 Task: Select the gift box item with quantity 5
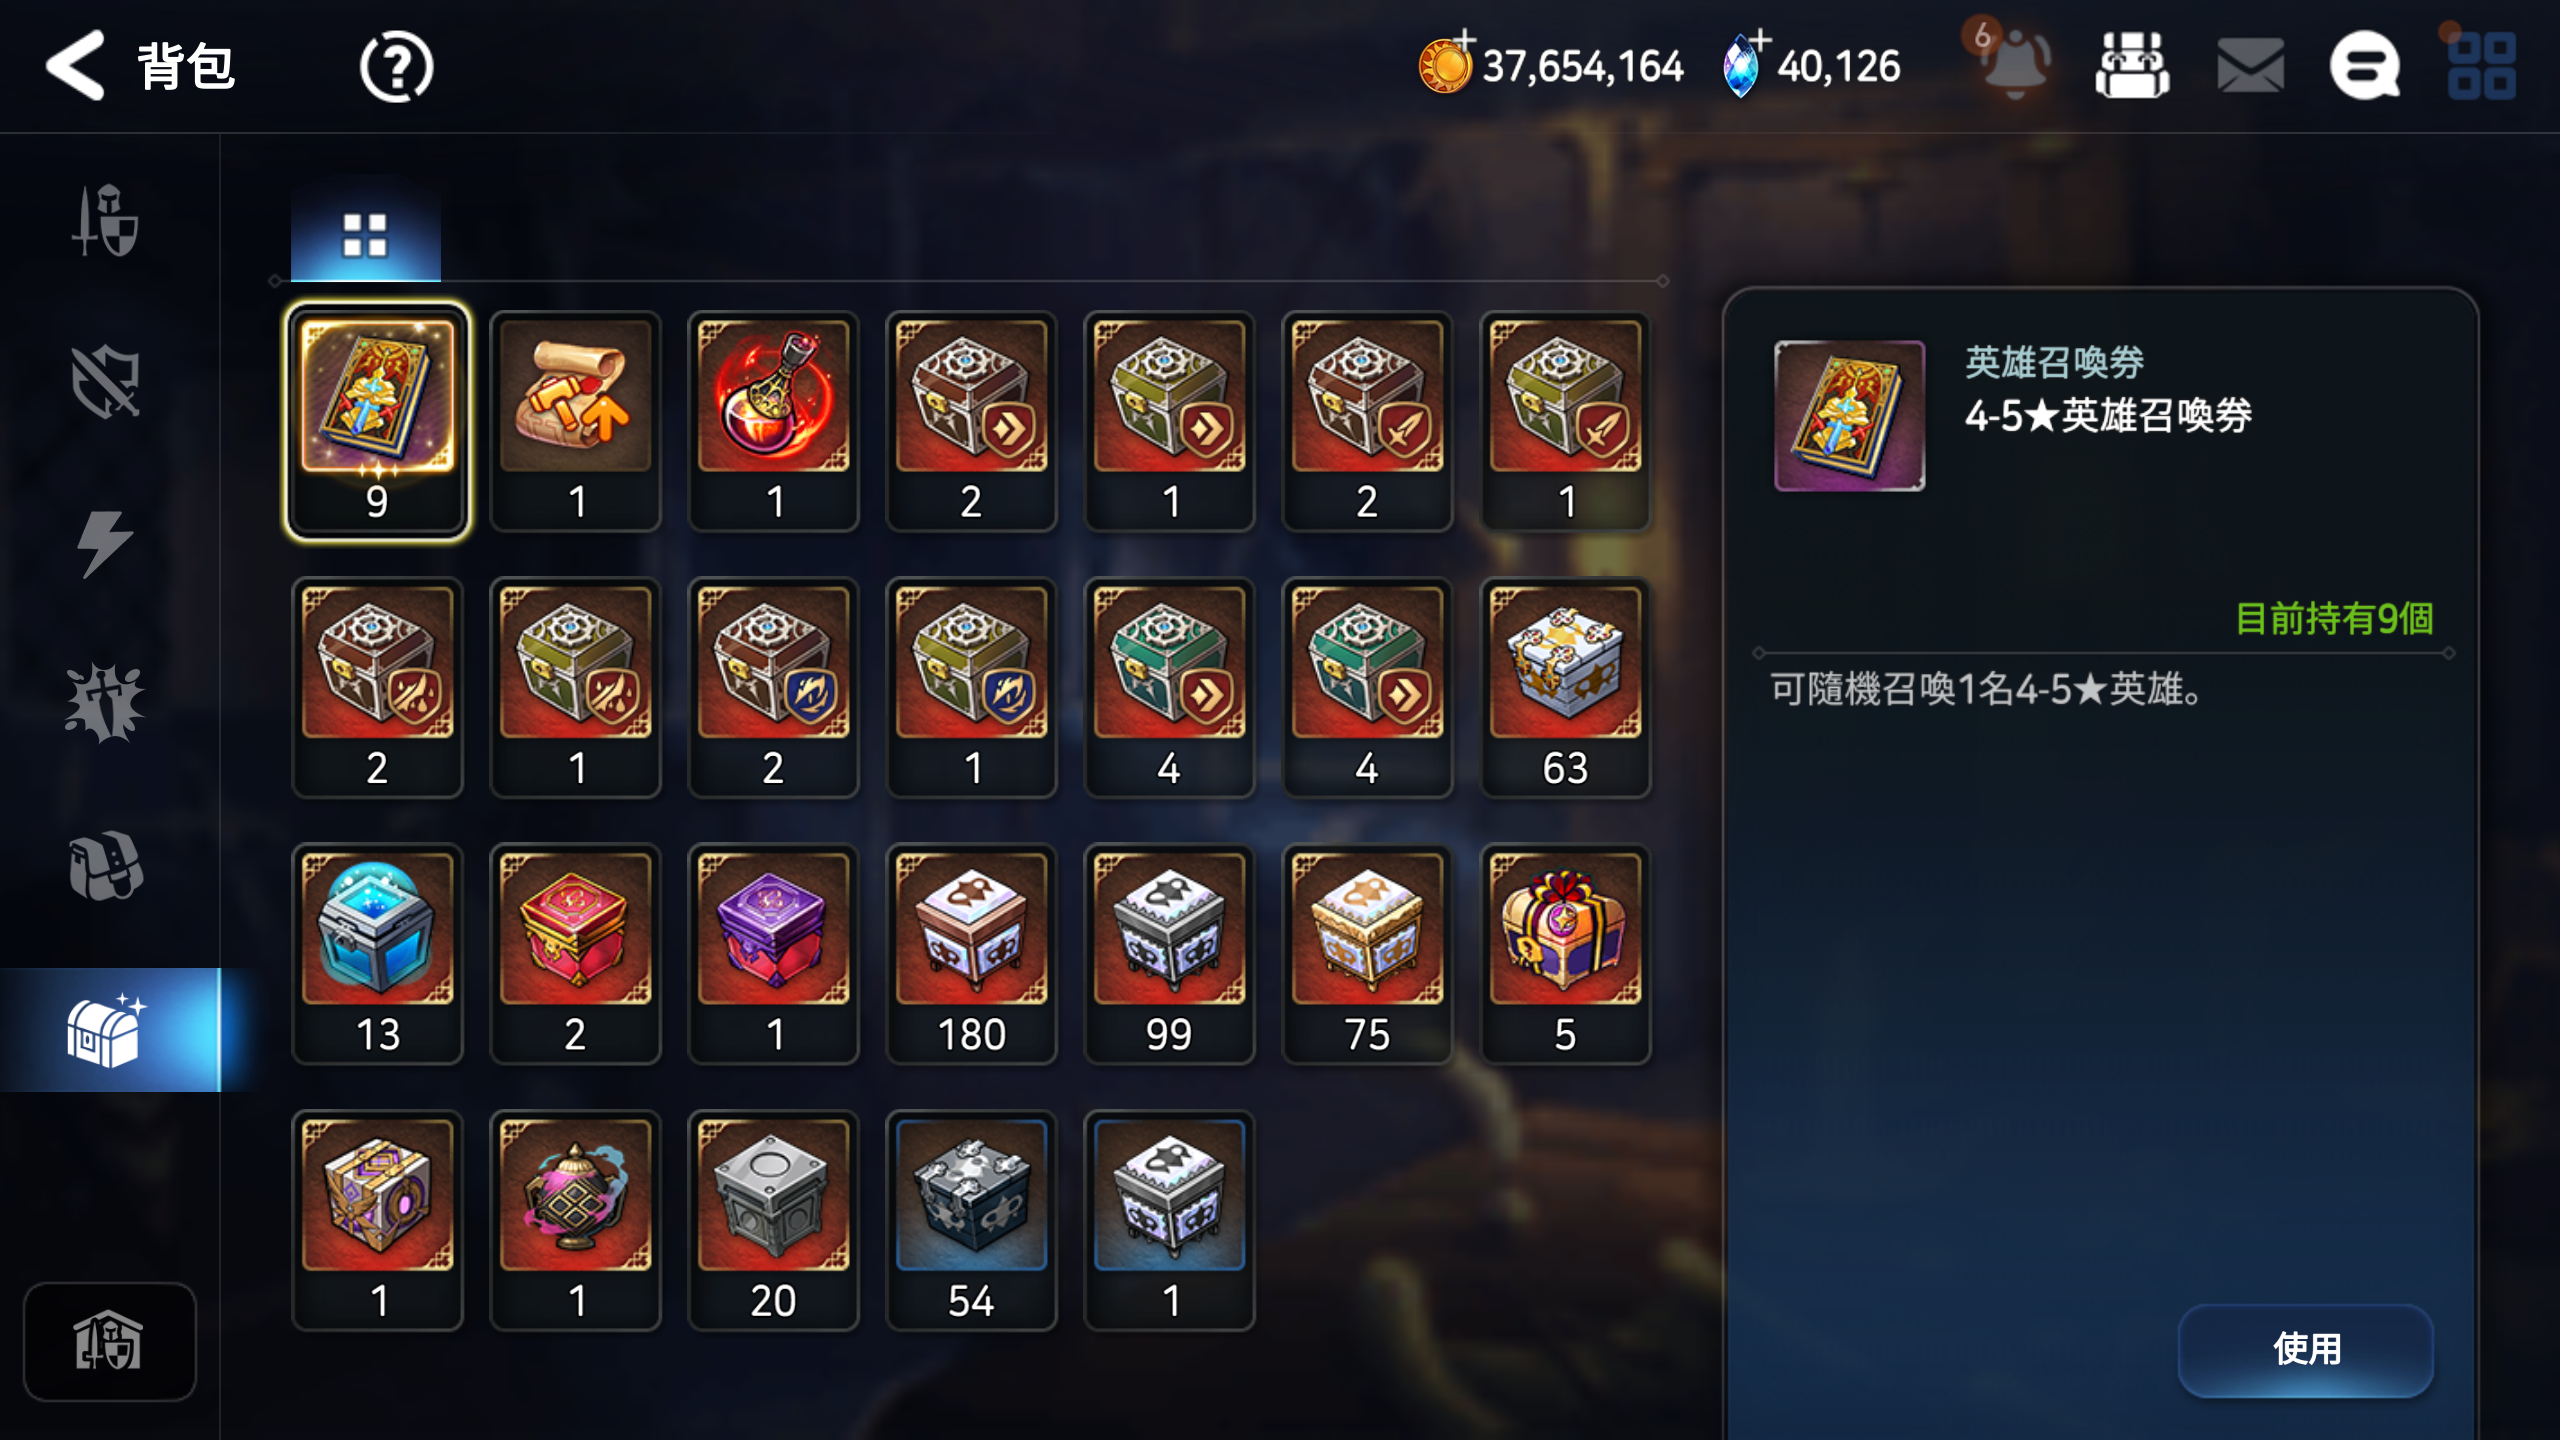1565,954
